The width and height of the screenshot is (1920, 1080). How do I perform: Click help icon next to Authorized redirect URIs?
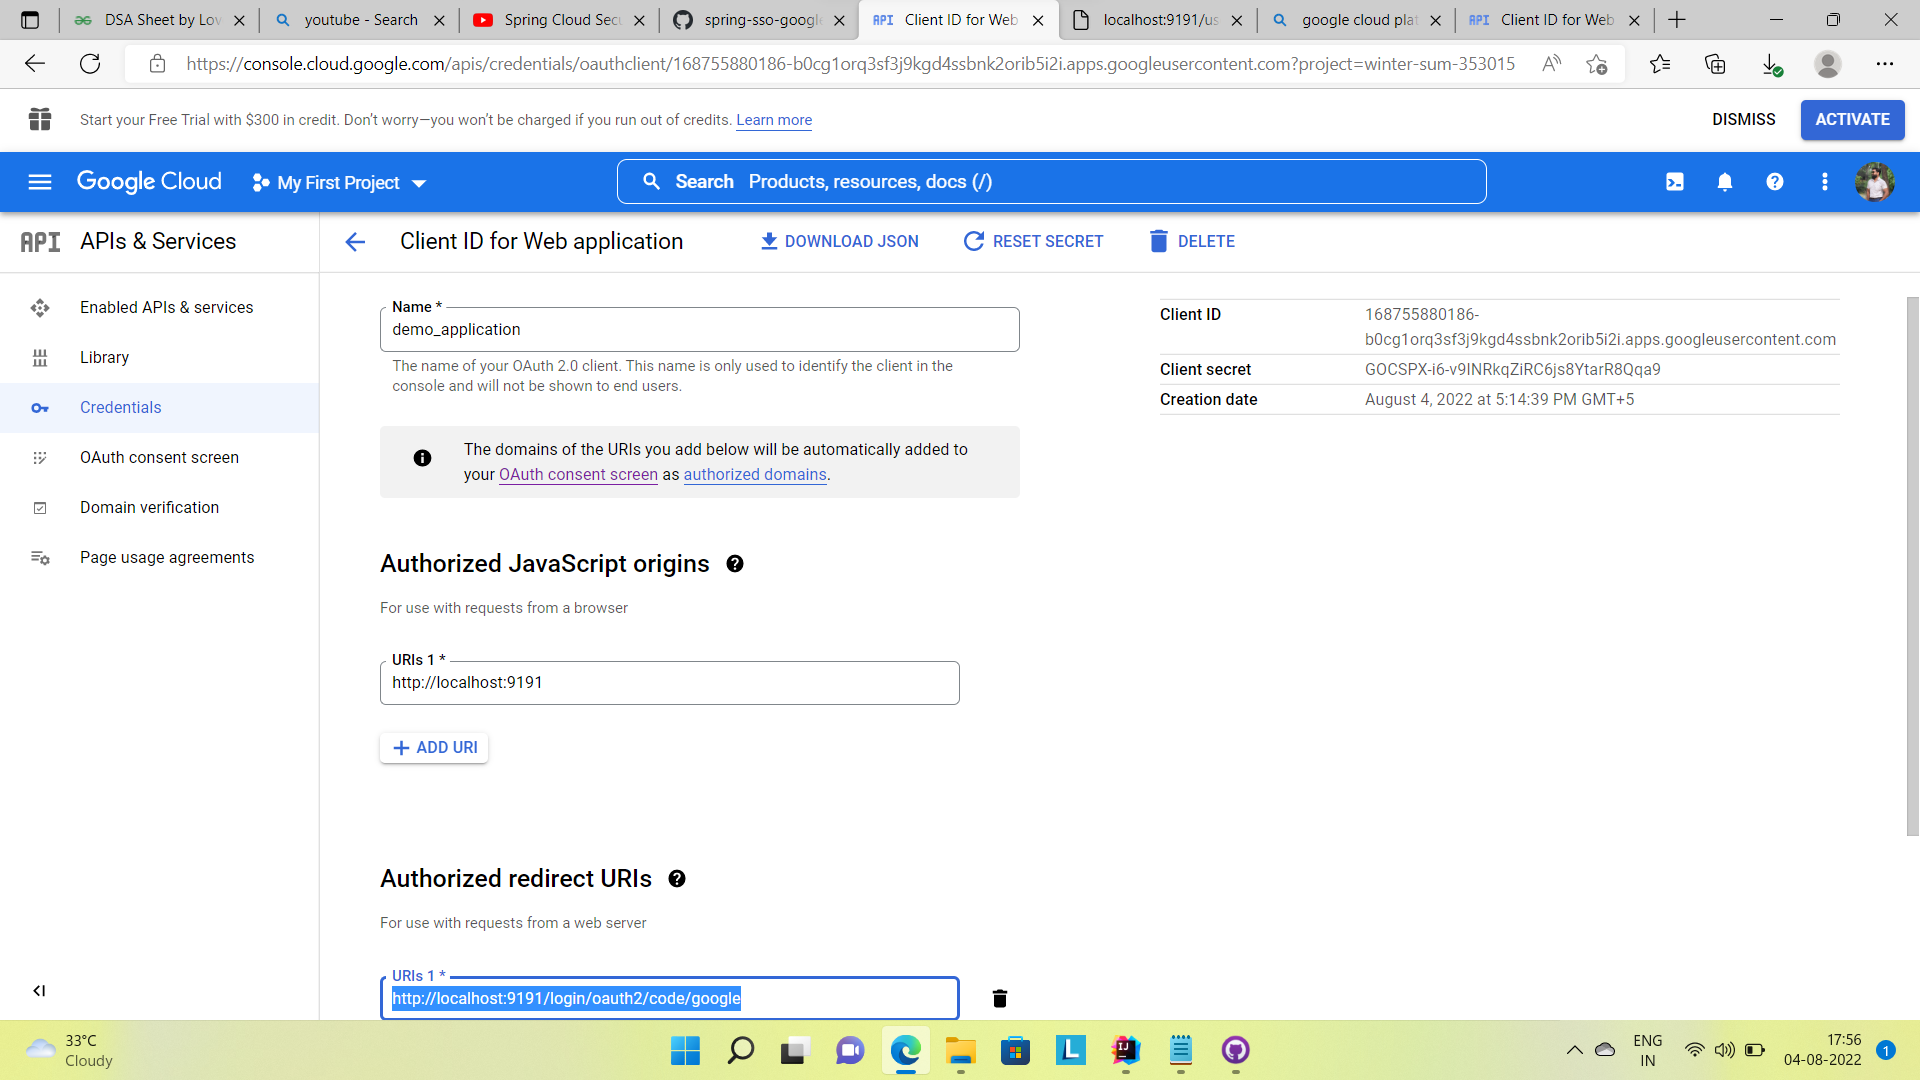(x=677, y=879)
